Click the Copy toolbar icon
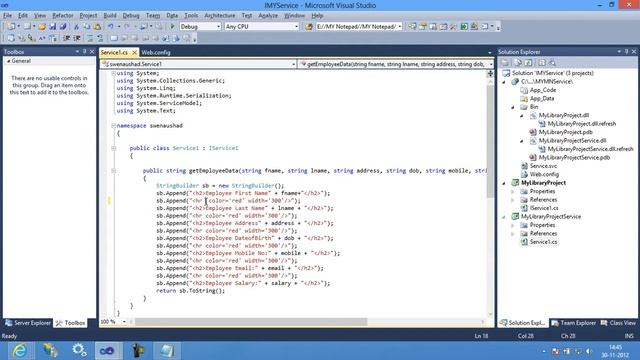Screen dimensions: 640x360 [x=87, y=27]
